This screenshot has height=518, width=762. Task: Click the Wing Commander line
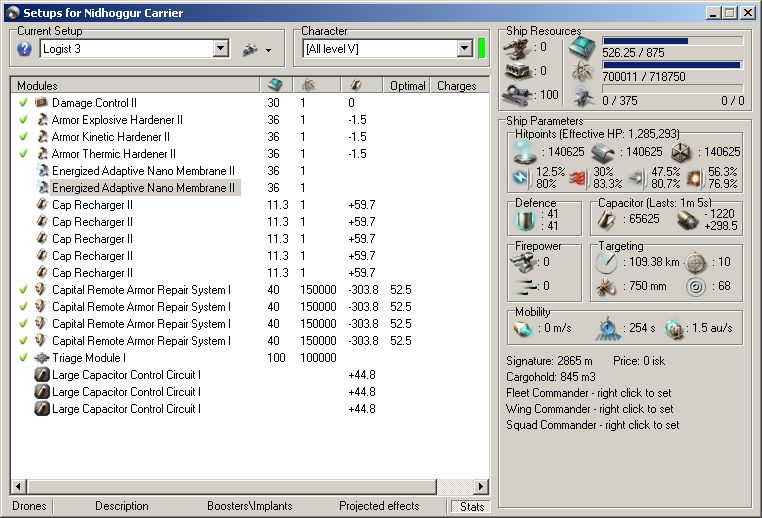(x=589, y=409)
